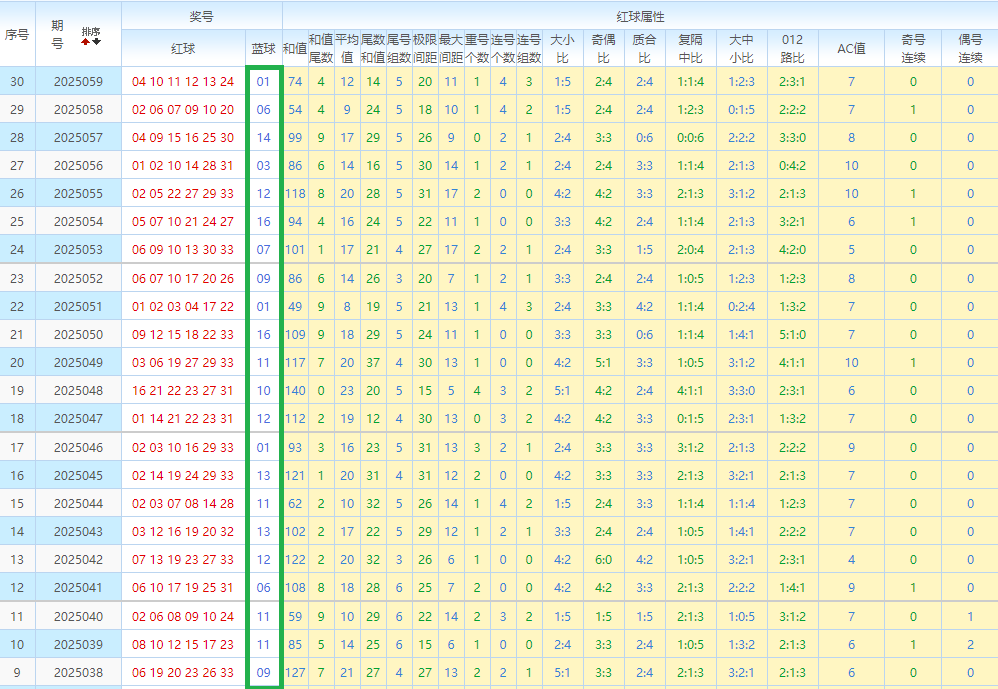Select the 蓝球 column header
Viewport: 998px width, 689px height.
(264, 48)
